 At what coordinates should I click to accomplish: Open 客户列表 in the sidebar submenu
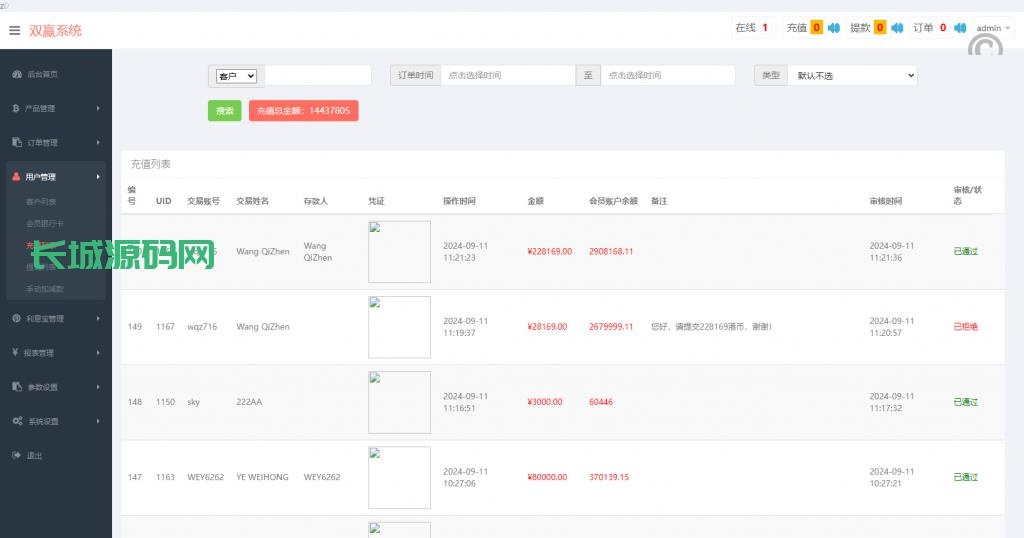[x=41, y=202]
